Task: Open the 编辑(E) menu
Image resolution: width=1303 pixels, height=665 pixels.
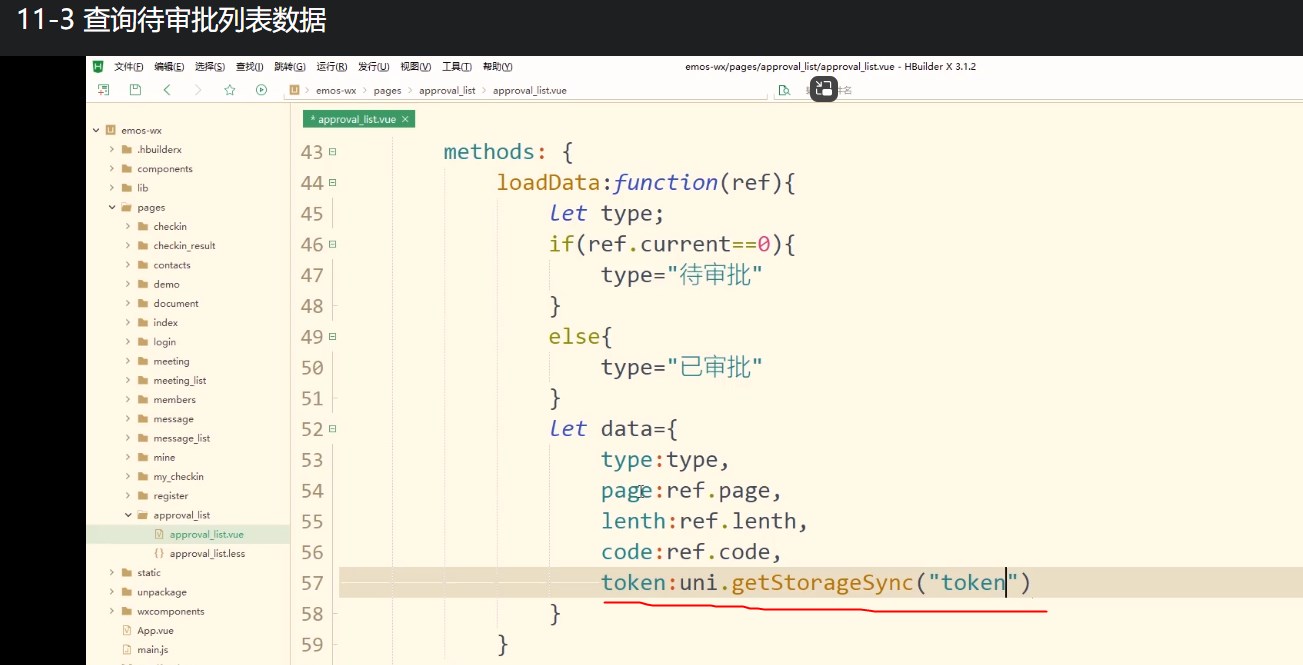Action: click(169, 67)
